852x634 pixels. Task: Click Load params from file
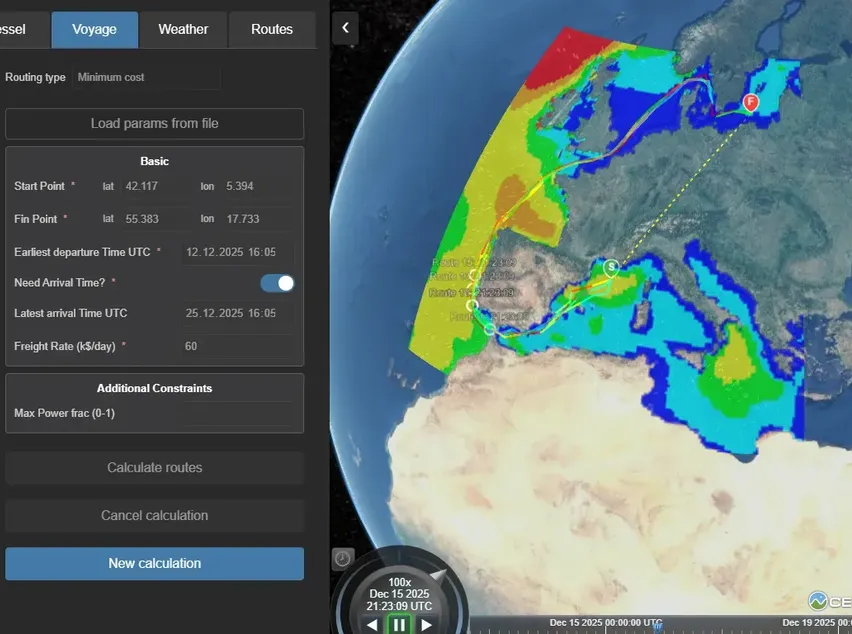coord(154,124)
